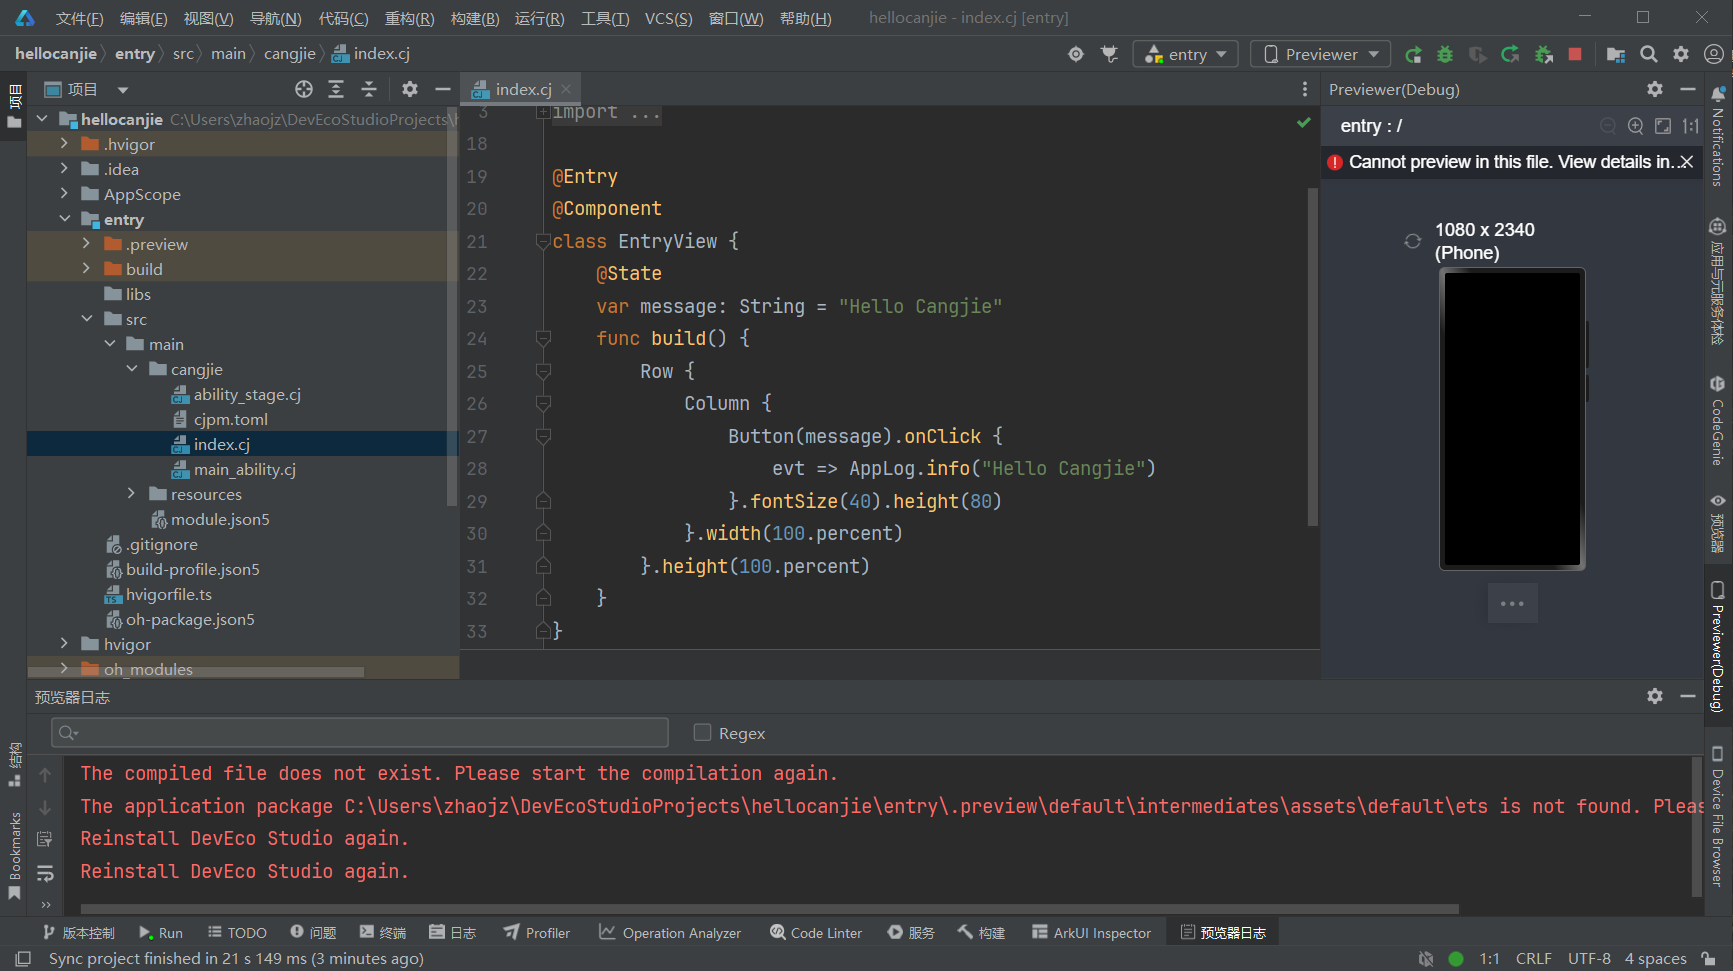
Task: Click the red Stop button icon
Action: coord(1575,54)
